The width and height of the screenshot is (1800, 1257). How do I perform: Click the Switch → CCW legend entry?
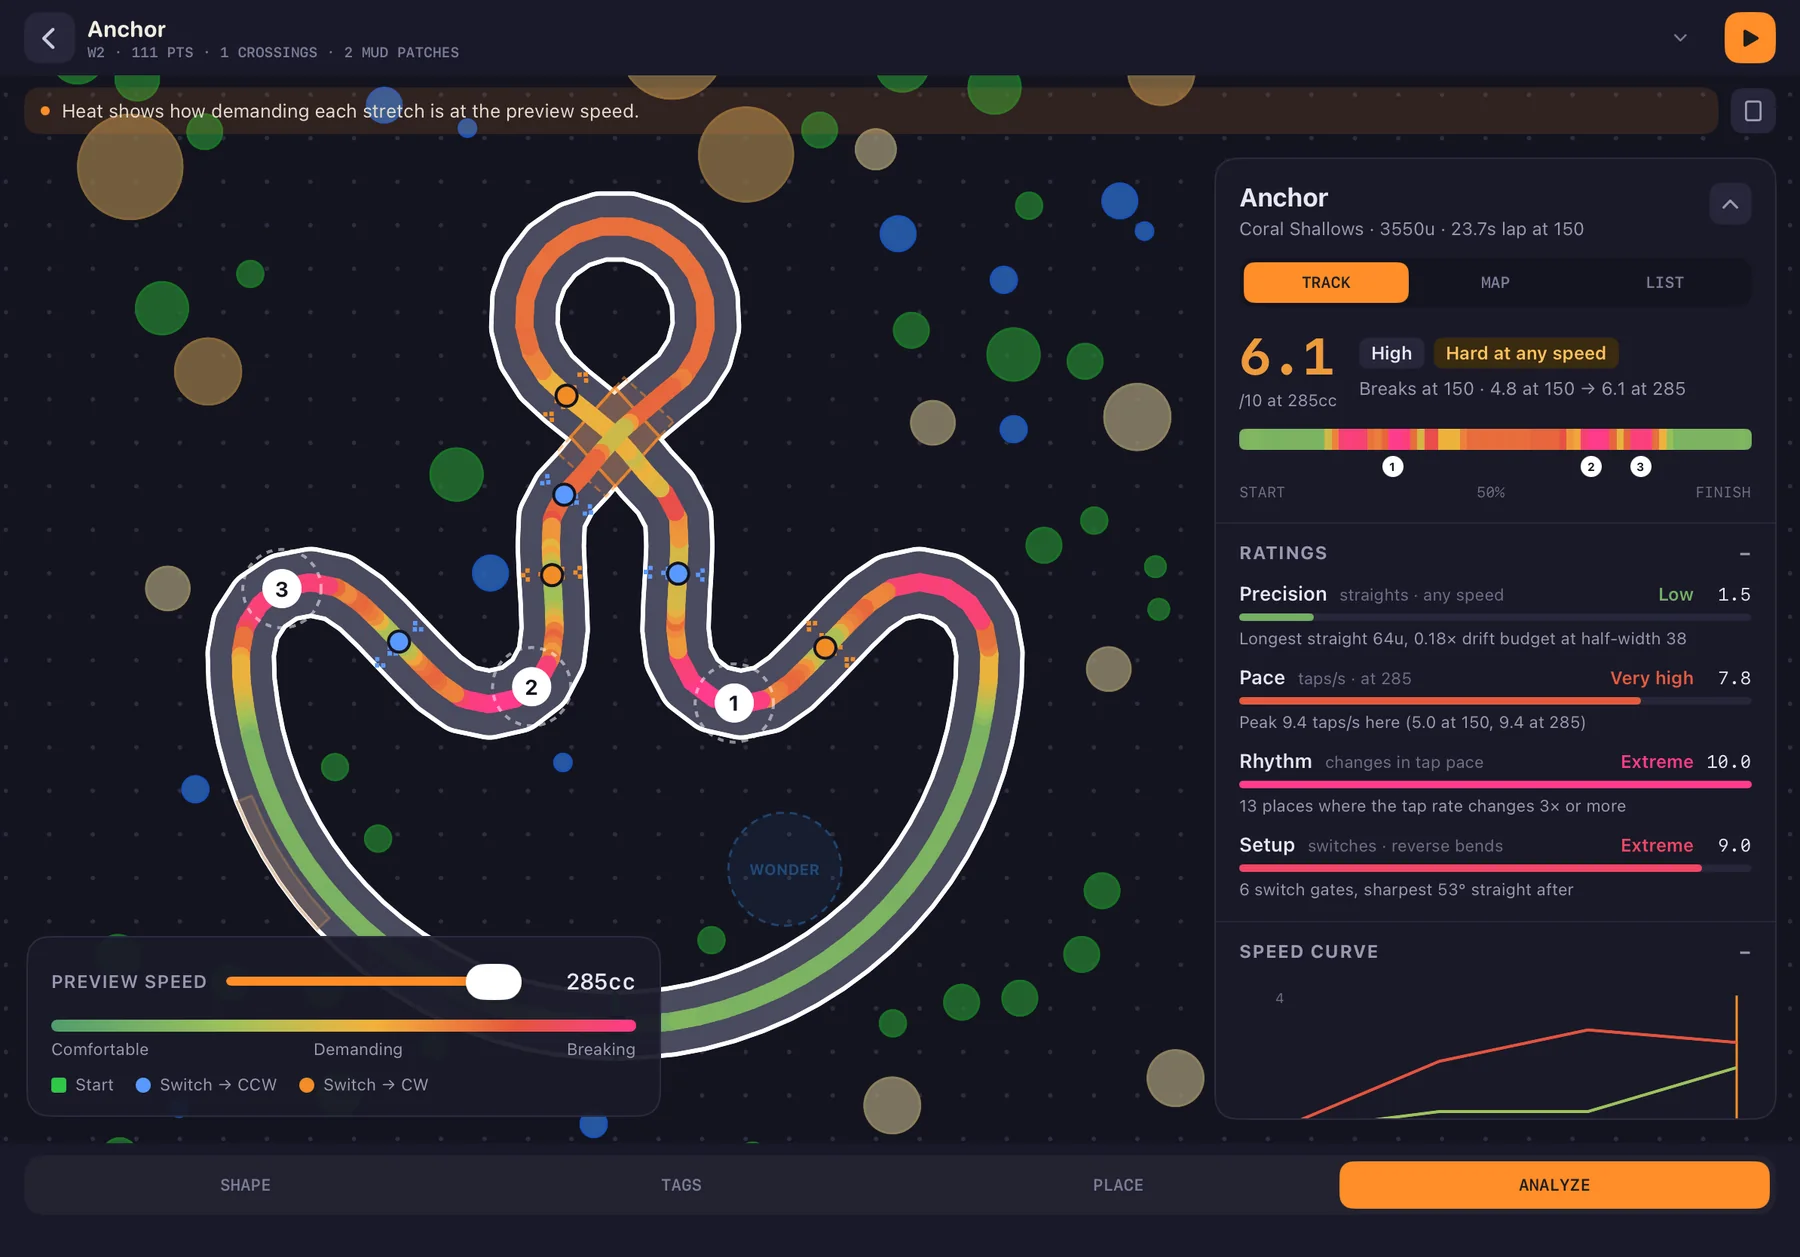pos(206,1085)
